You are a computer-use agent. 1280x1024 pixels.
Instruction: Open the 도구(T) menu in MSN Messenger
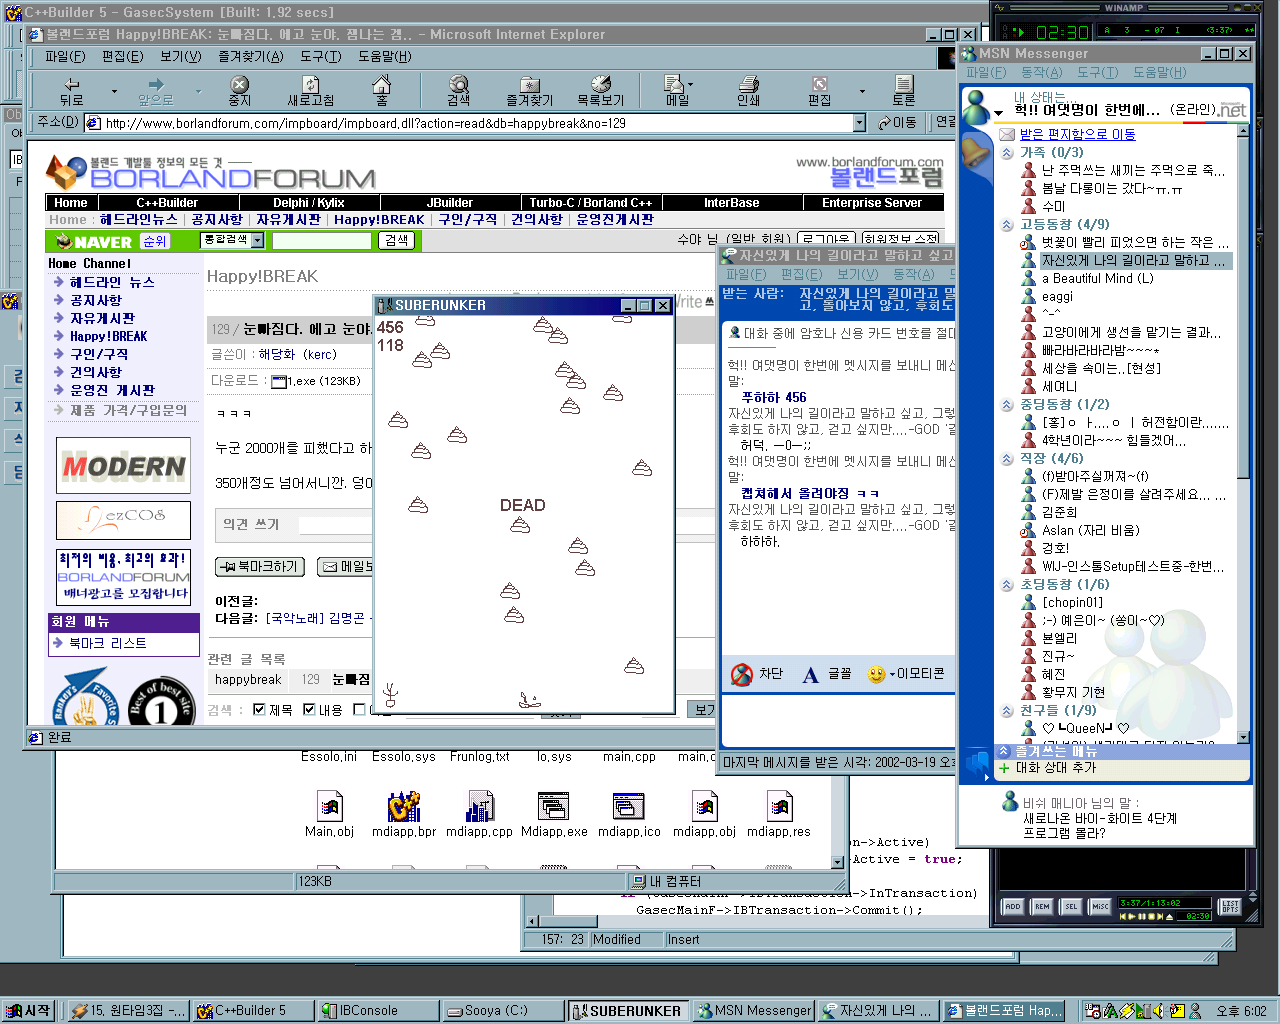1097,72
